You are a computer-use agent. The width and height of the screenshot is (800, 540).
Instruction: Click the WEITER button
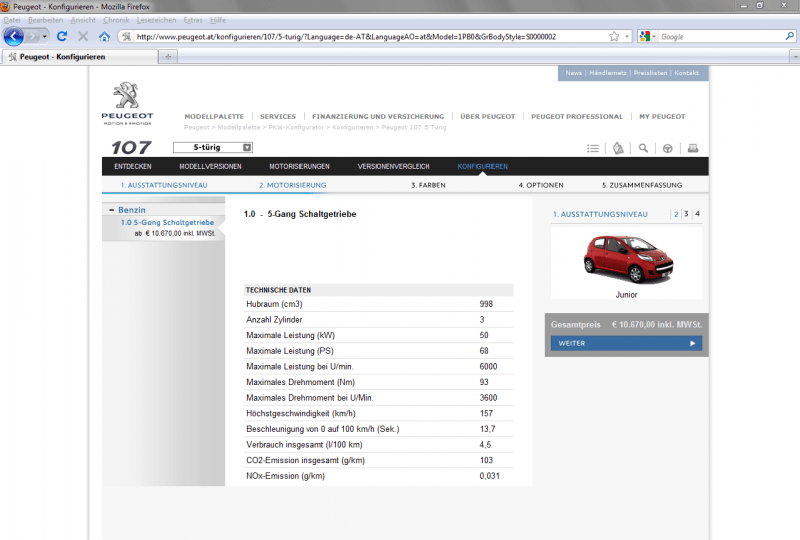(627, 343)
